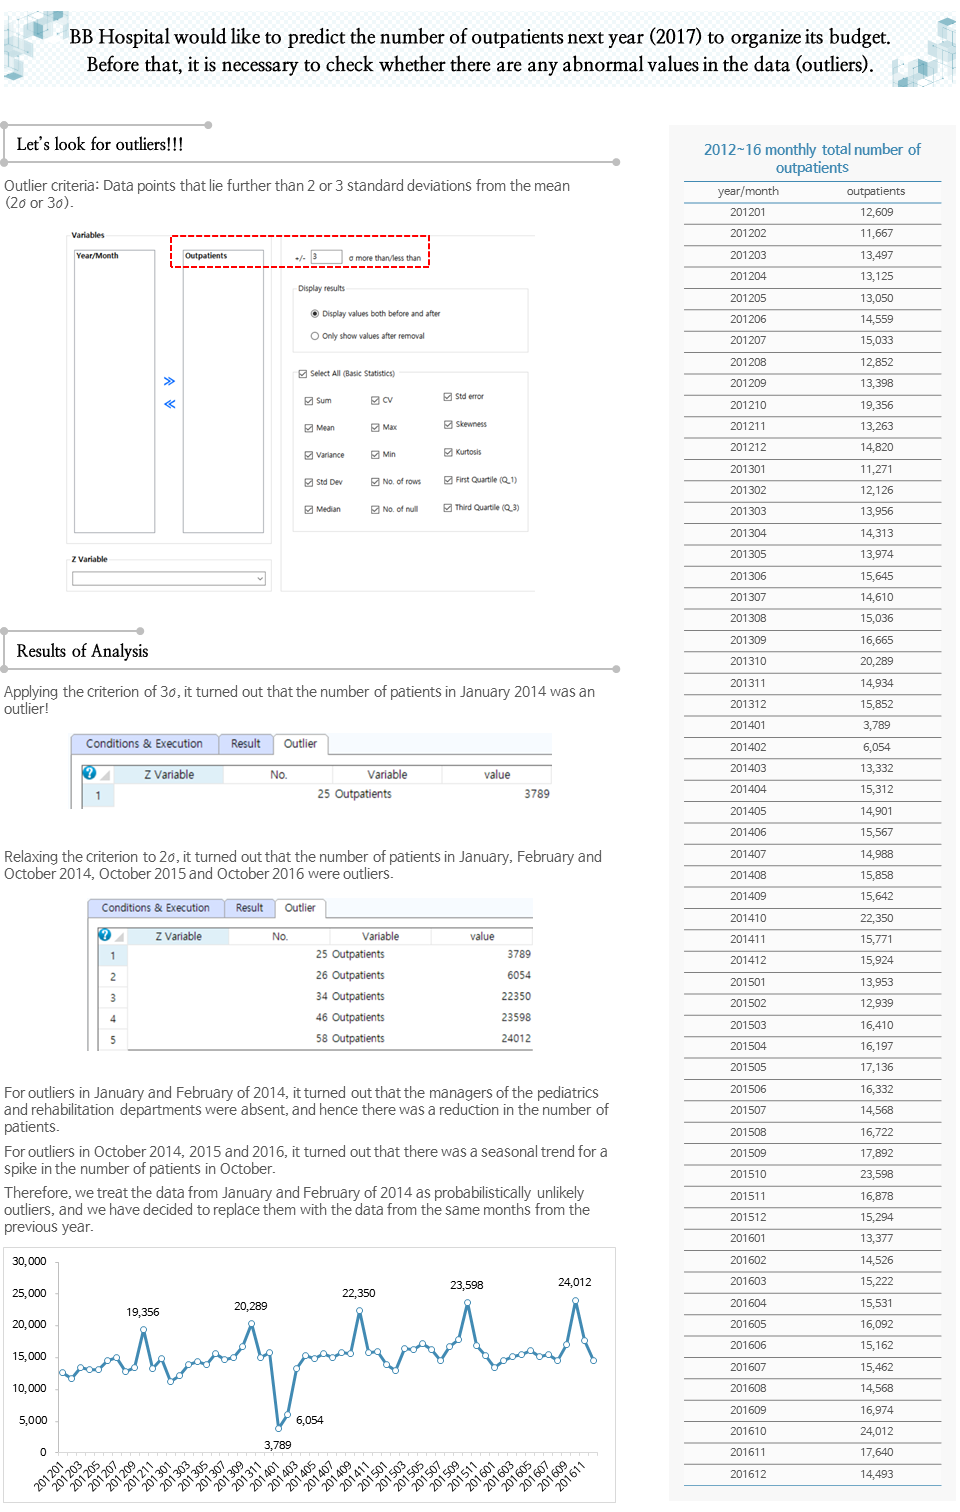Click 'Variable' column header in five-row table
Image resolution: width=960 pixels, height=1512 pixels.
pyautogui.click(x=380, y=937)
